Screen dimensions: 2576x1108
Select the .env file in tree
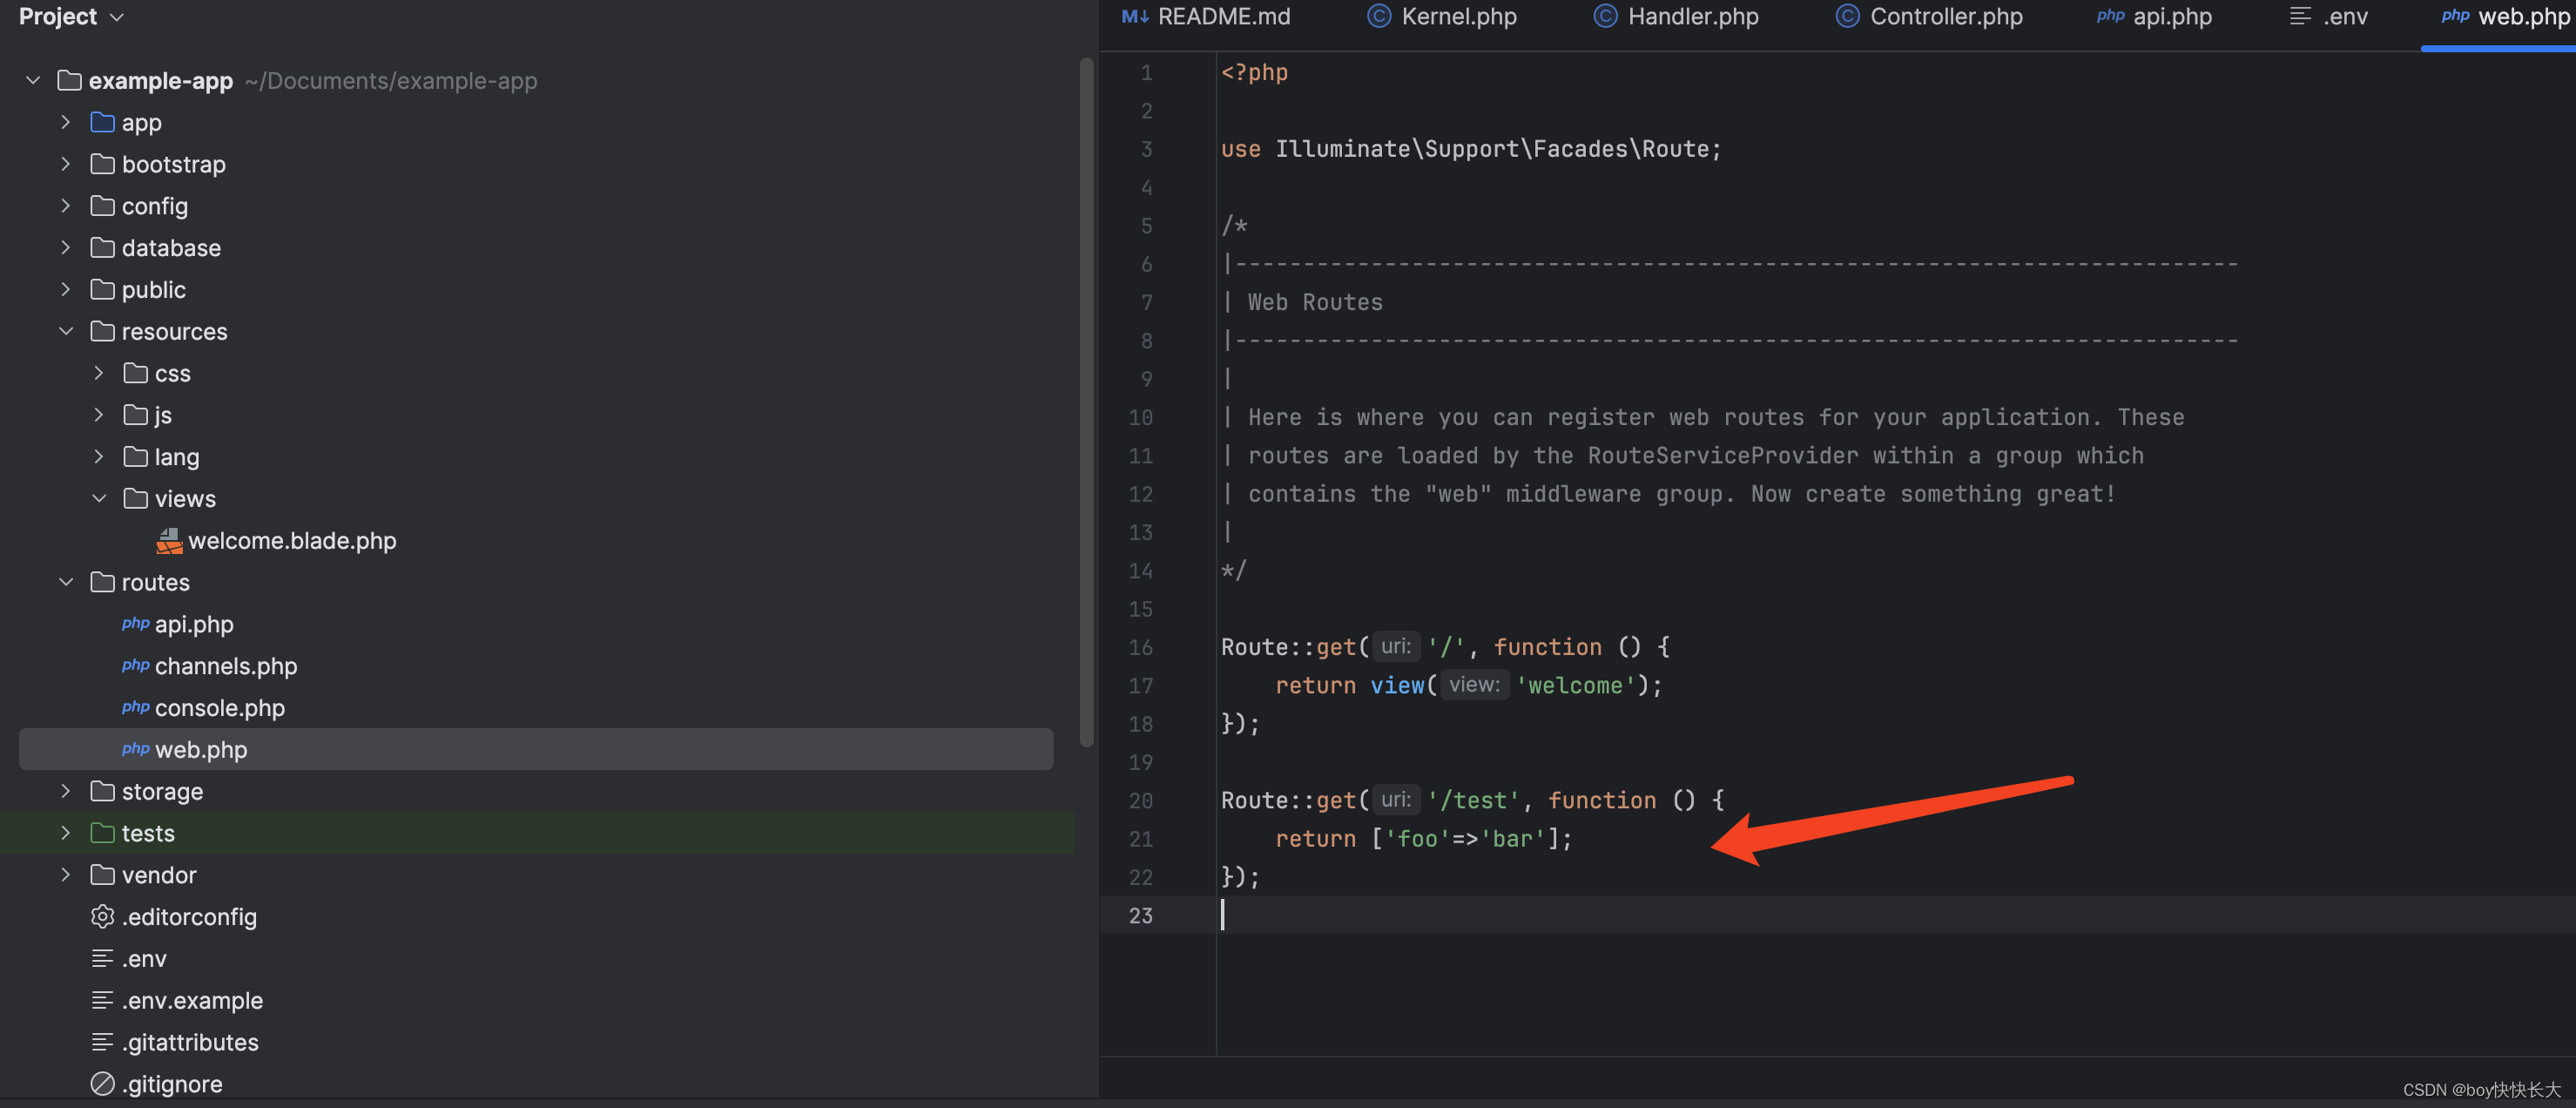point(144,959)
